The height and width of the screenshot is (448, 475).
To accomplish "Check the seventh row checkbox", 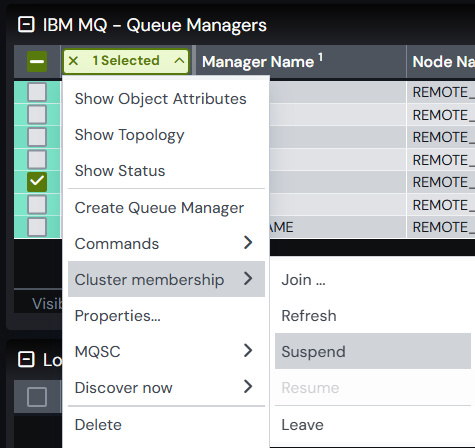I will tap(37, 227).
